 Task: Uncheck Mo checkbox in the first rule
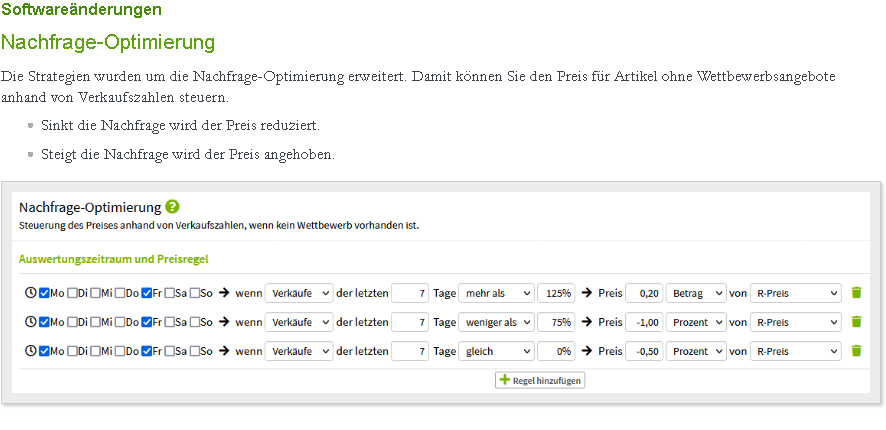[45, 293]
